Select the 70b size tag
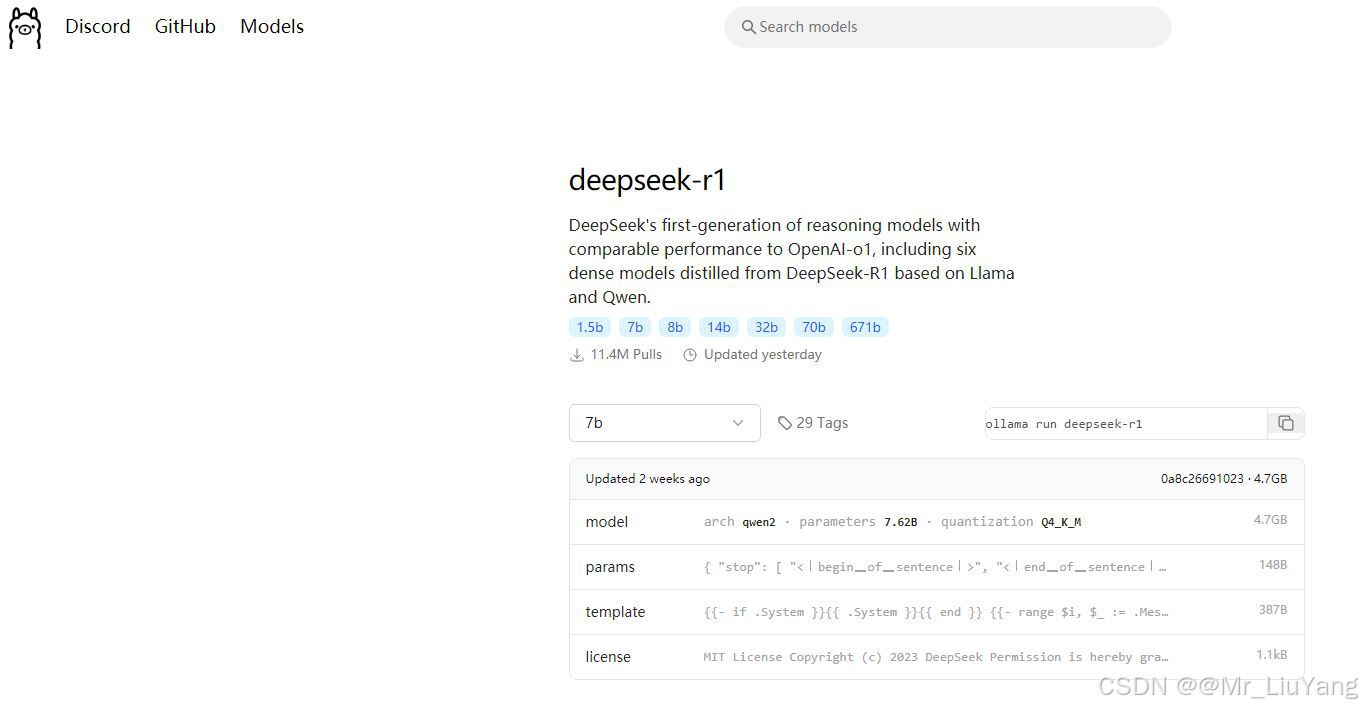This screenshot has width=1362, height=709. 813,327
